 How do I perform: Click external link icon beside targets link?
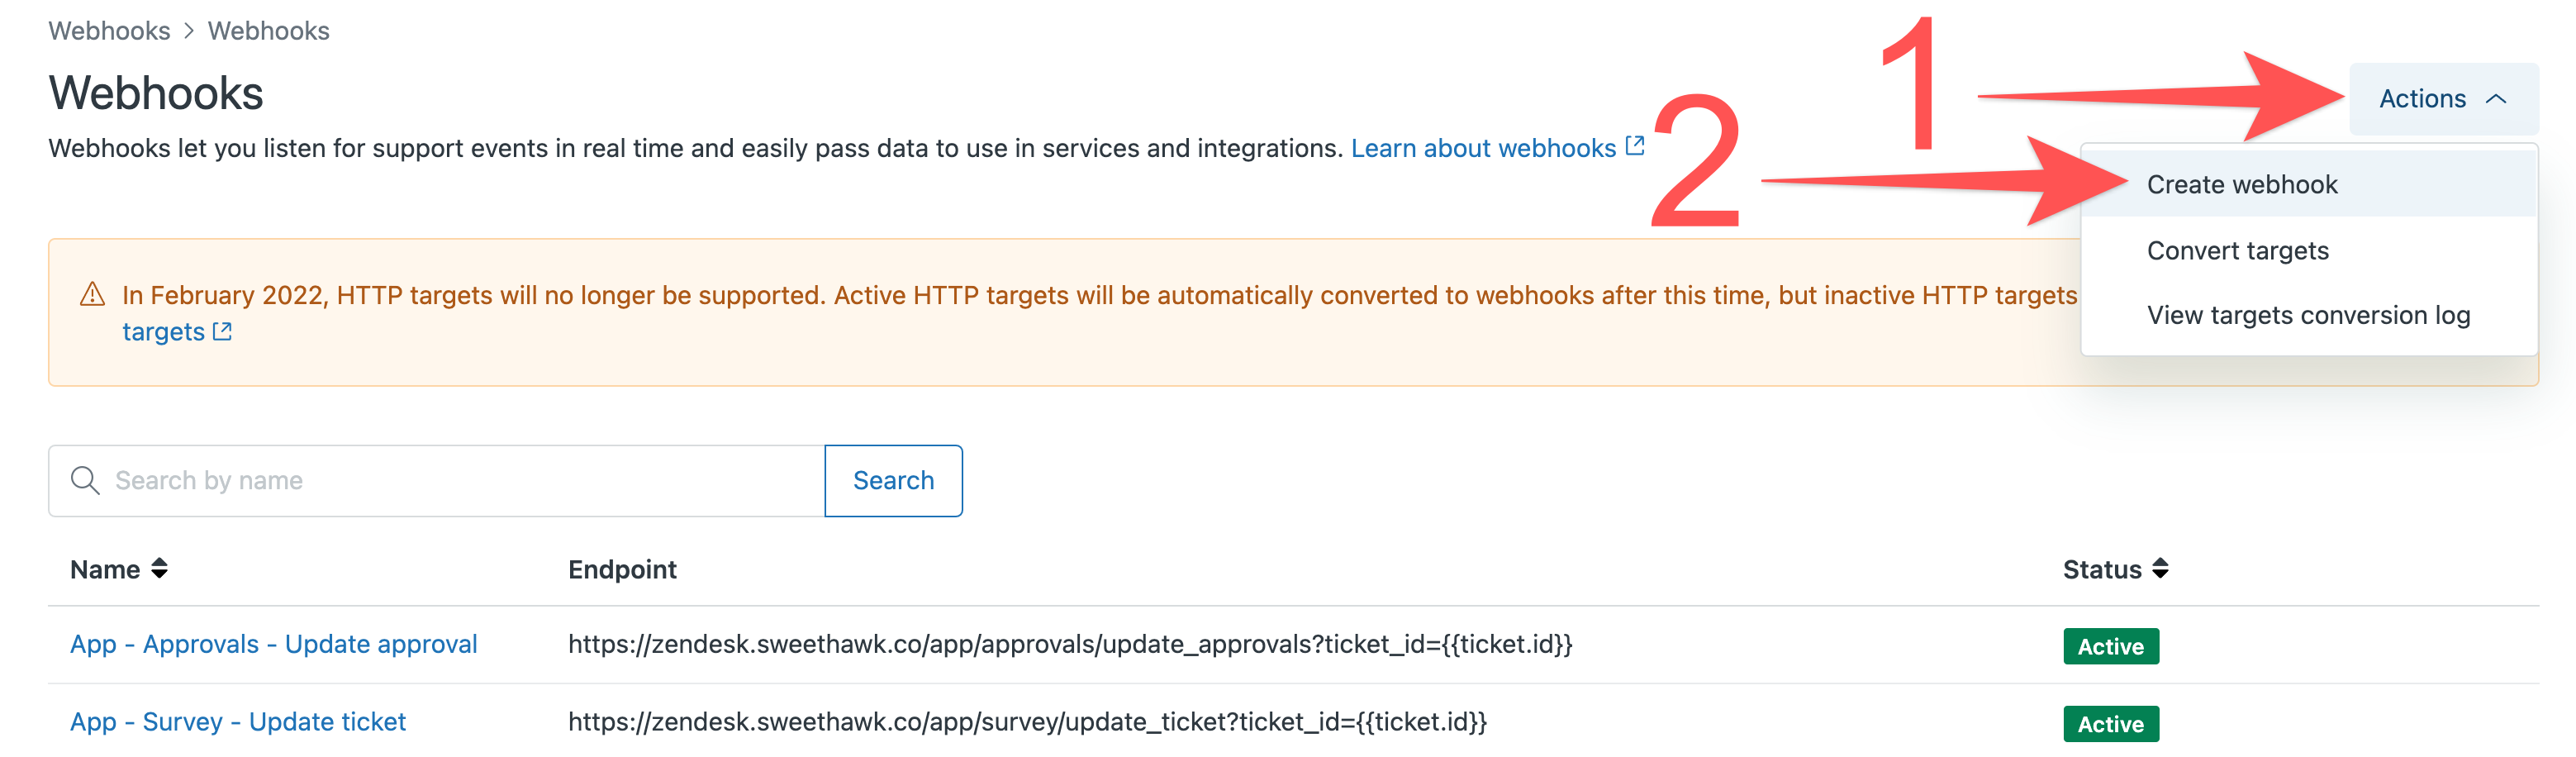tap(222, 332)
